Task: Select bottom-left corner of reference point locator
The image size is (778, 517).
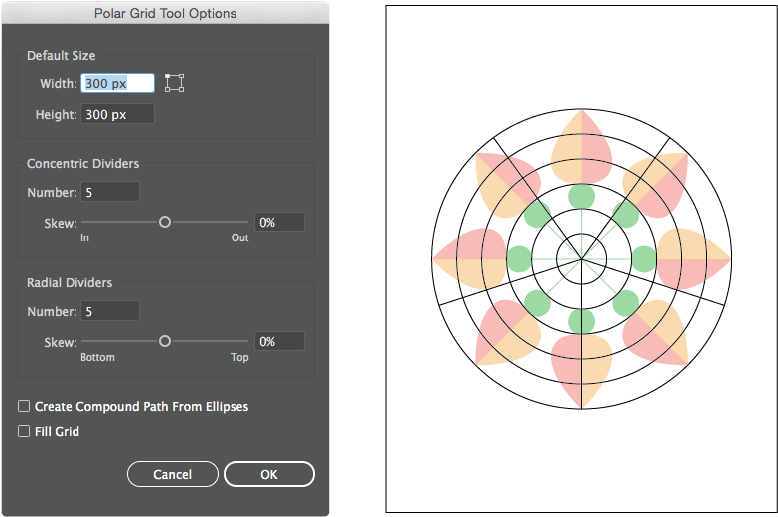Action: click(x=167, y=91)
